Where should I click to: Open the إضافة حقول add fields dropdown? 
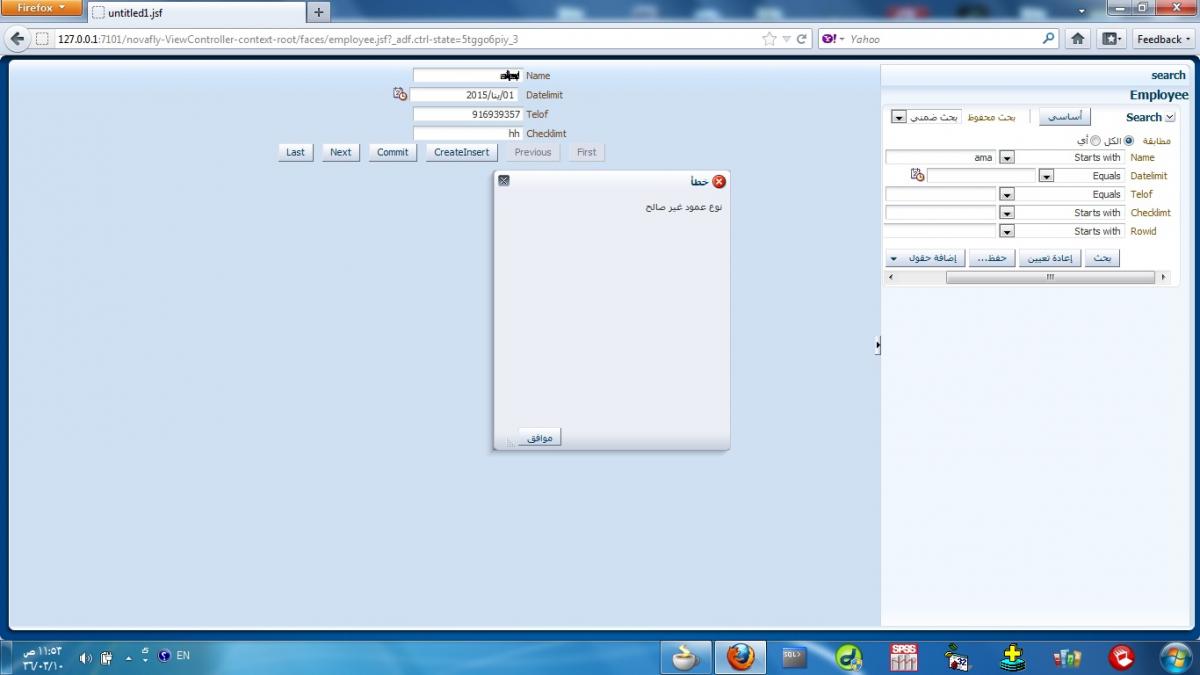(926, 258)
